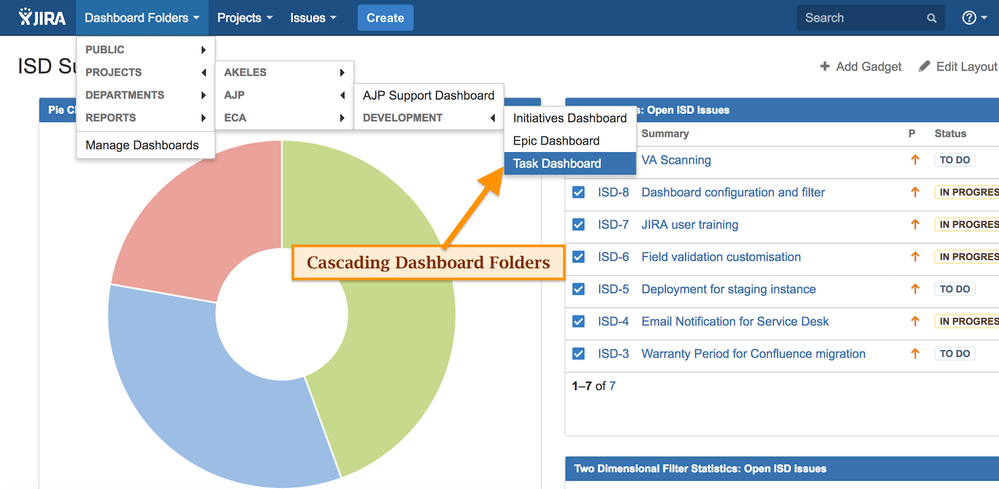Click Two Dimensional Filter Statistics gadget header

[782, 469]
